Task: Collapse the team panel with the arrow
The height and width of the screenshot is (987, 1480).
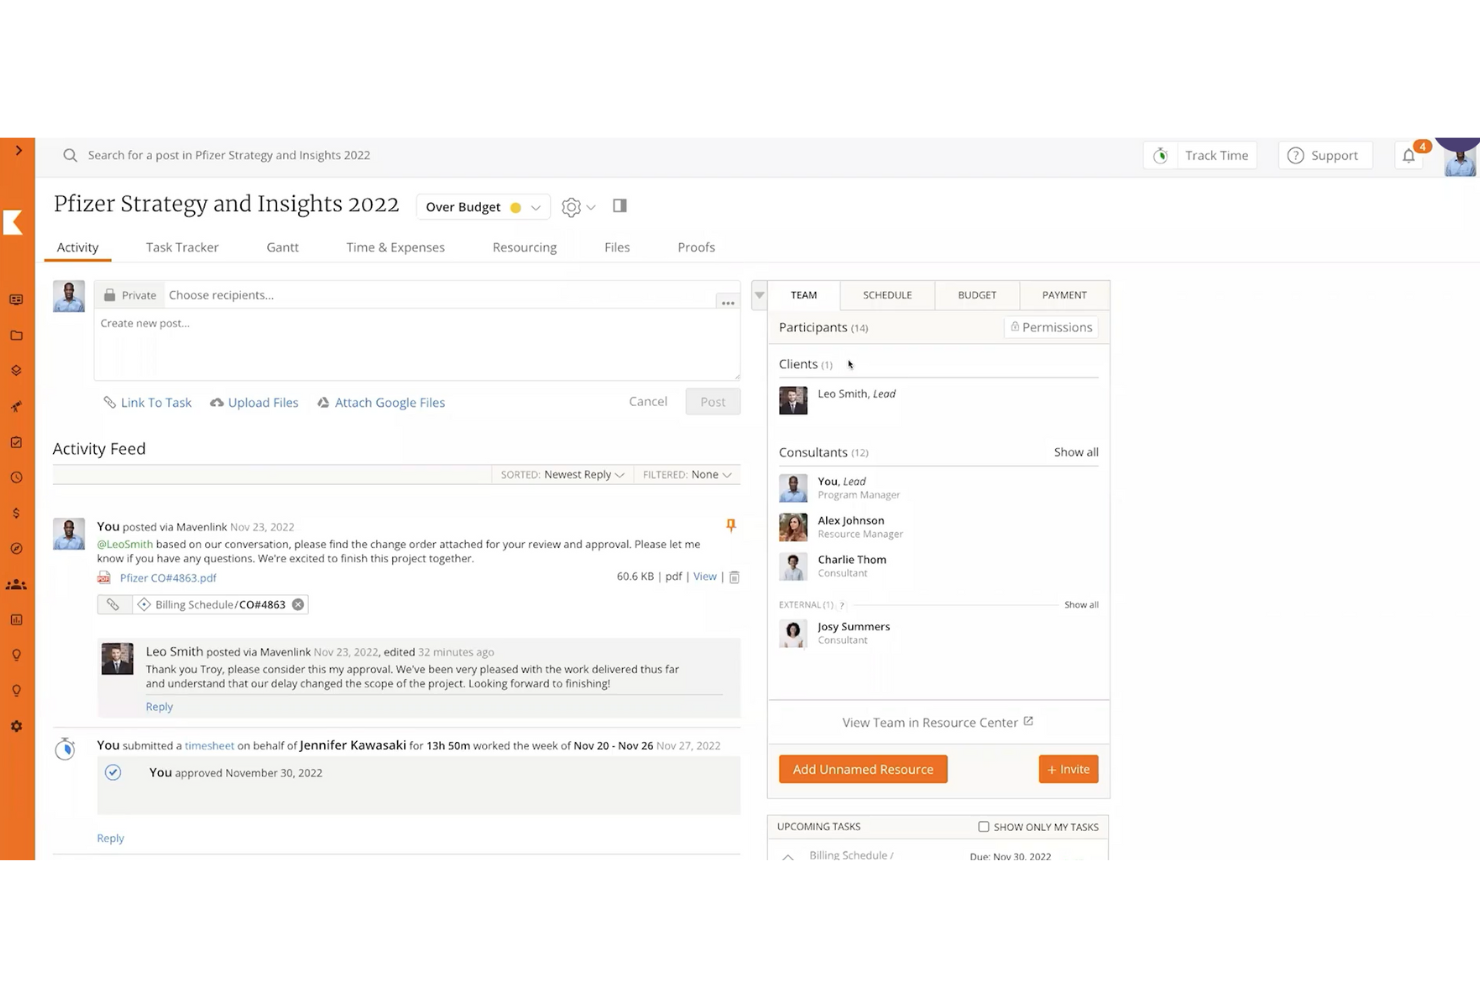Action: click(x=759, y=295)
